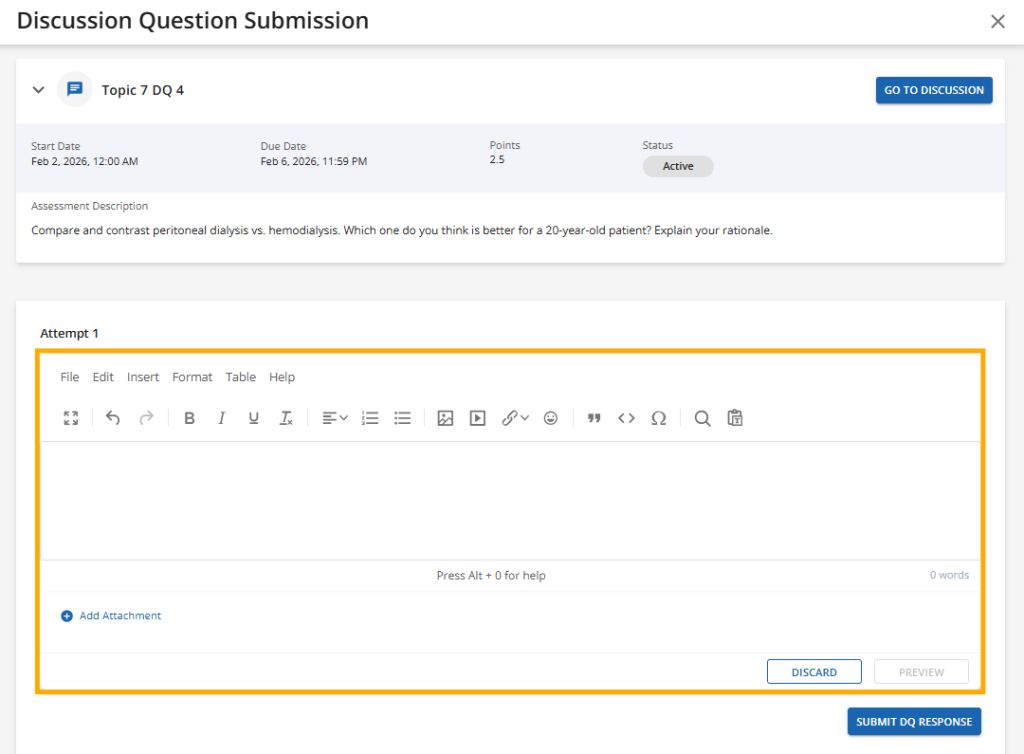This screenshot has width=1024, height=754.
Task: Toggle underline formatting
Action: (253, 418)
